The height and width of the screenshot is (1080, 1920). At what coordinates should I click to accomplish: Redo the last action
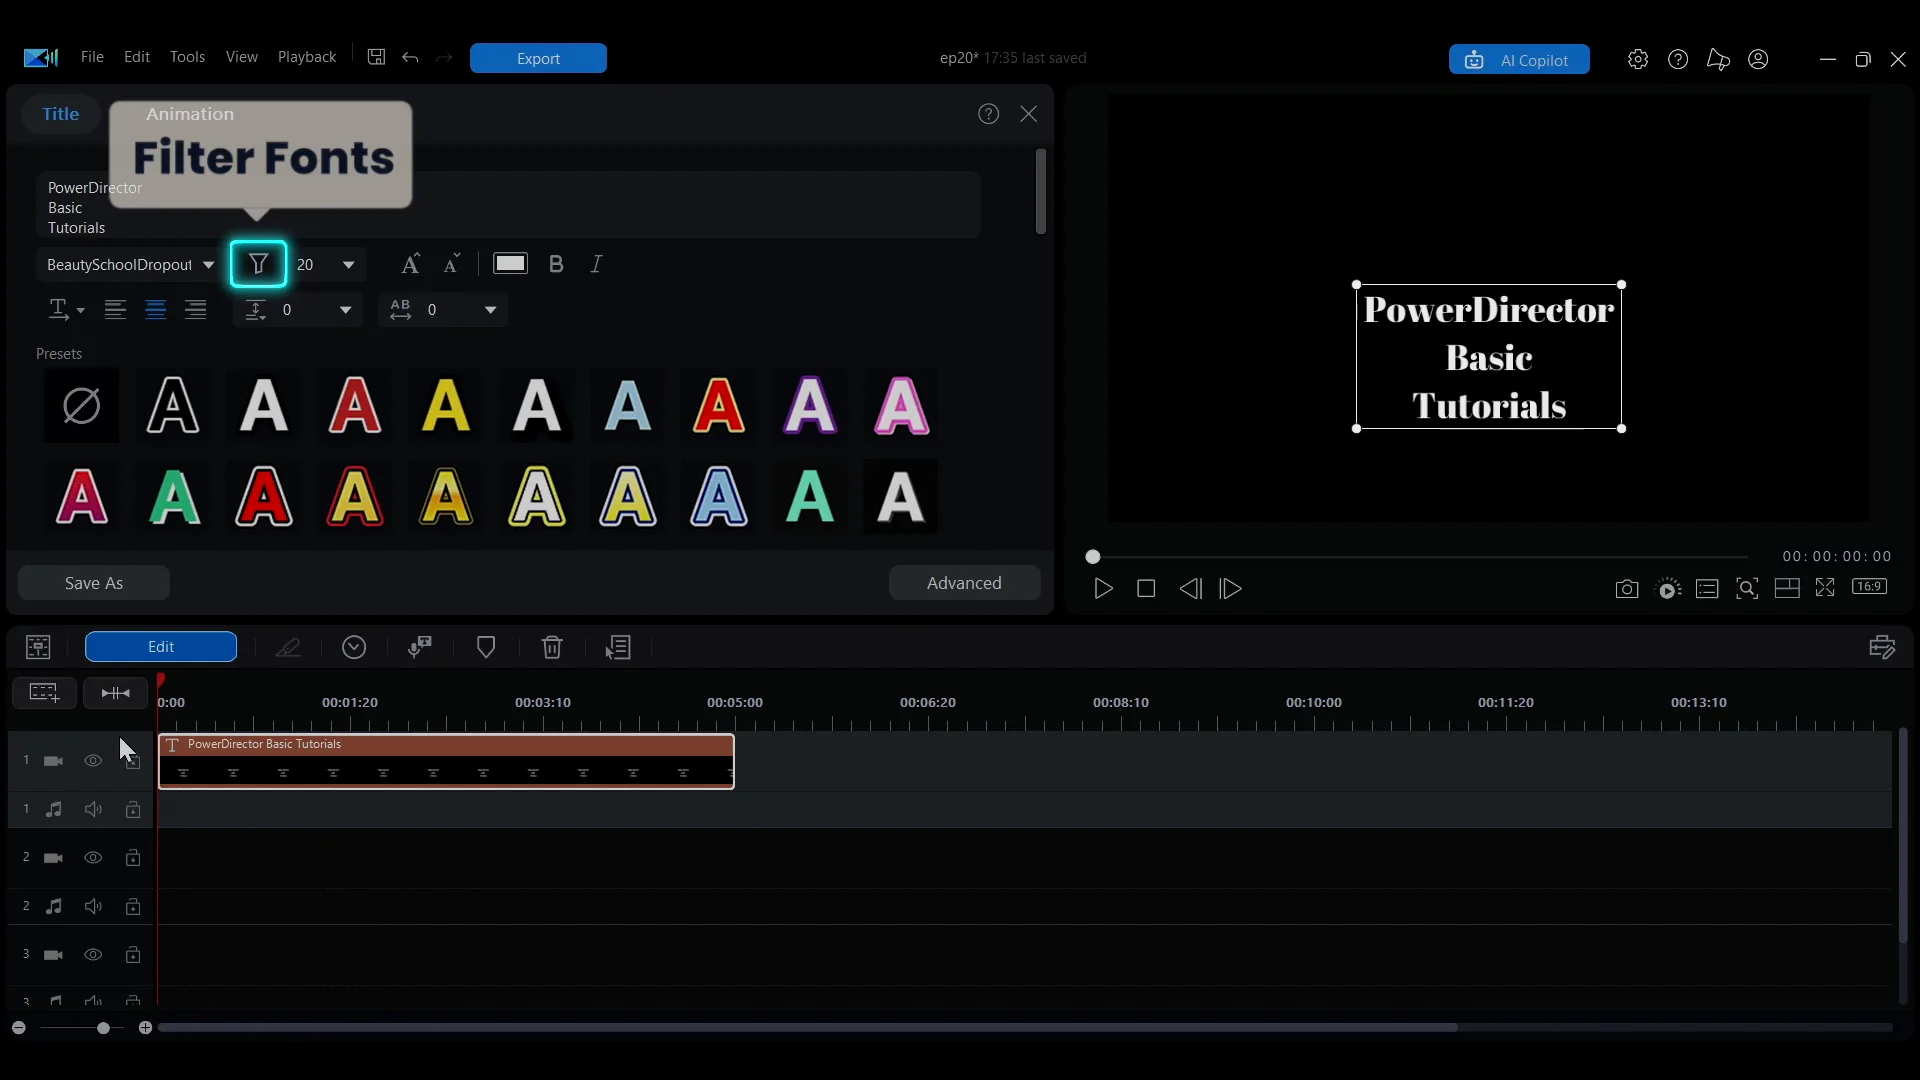(445, 58)
